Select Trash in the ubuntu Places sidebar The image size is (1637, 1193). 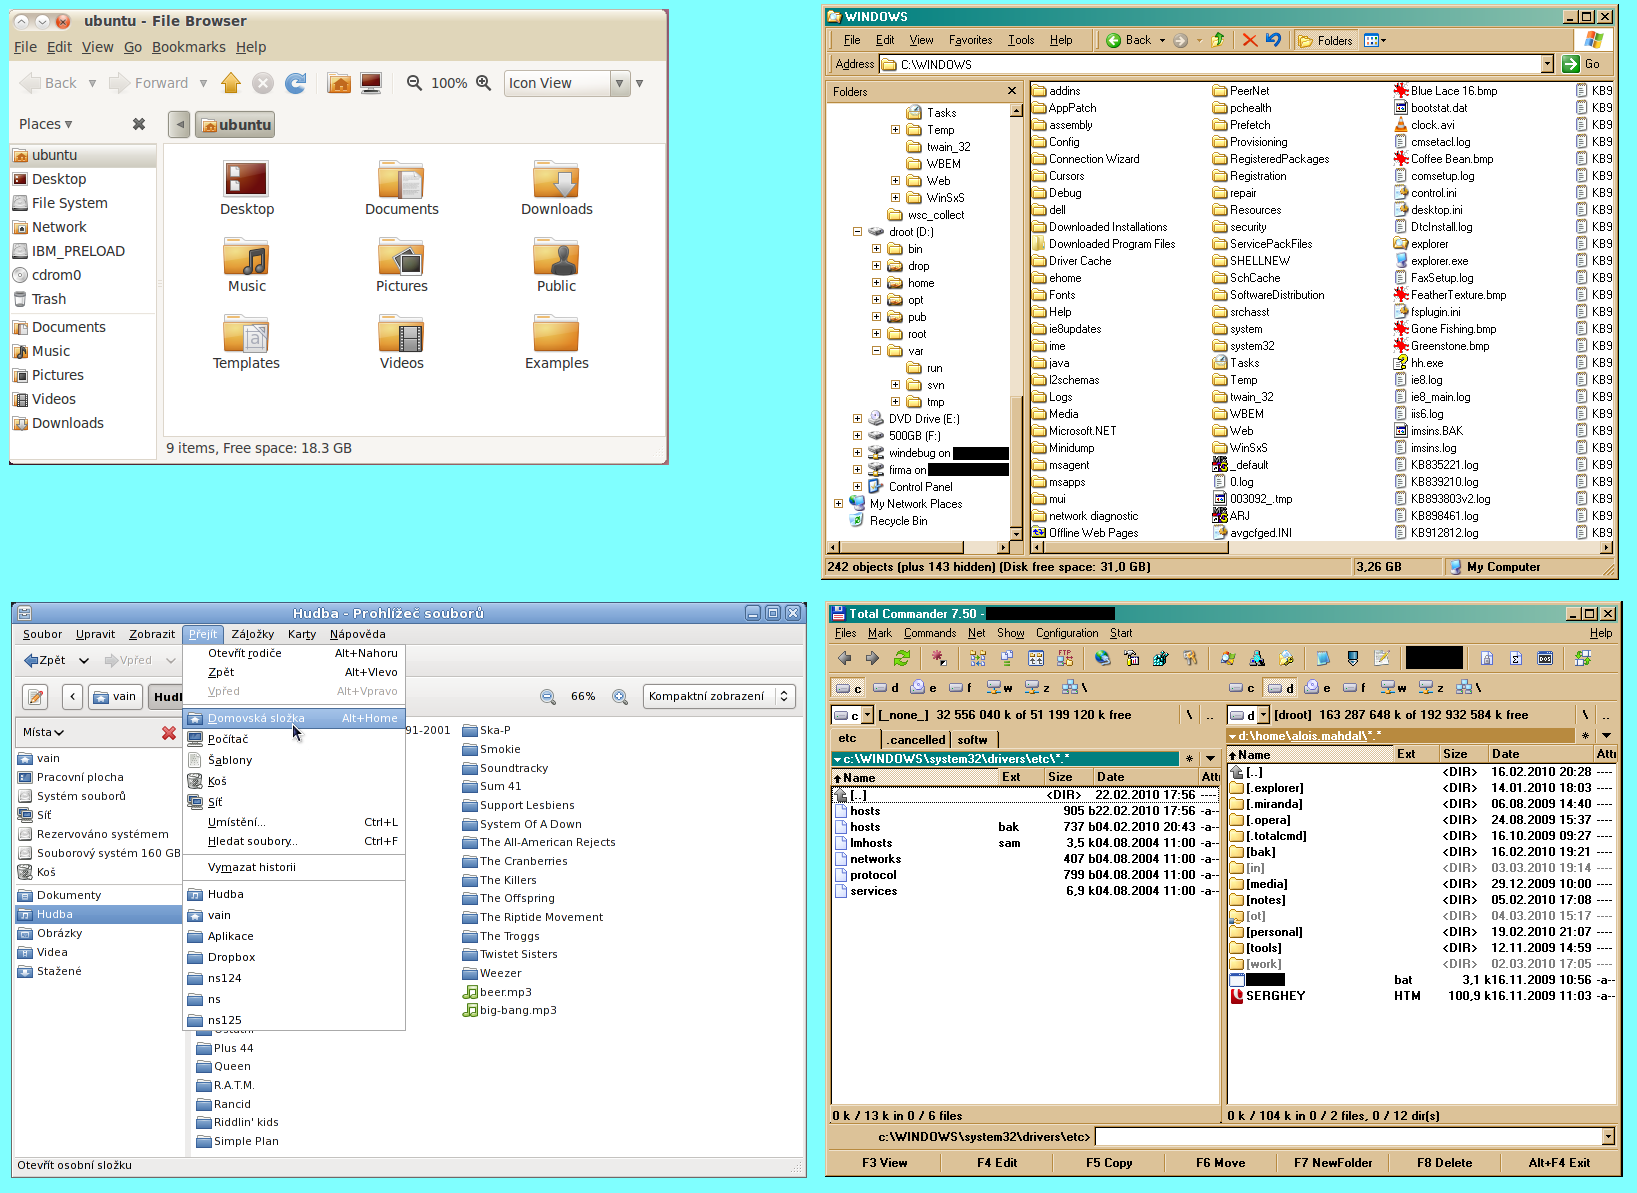[x=48, y=299]
